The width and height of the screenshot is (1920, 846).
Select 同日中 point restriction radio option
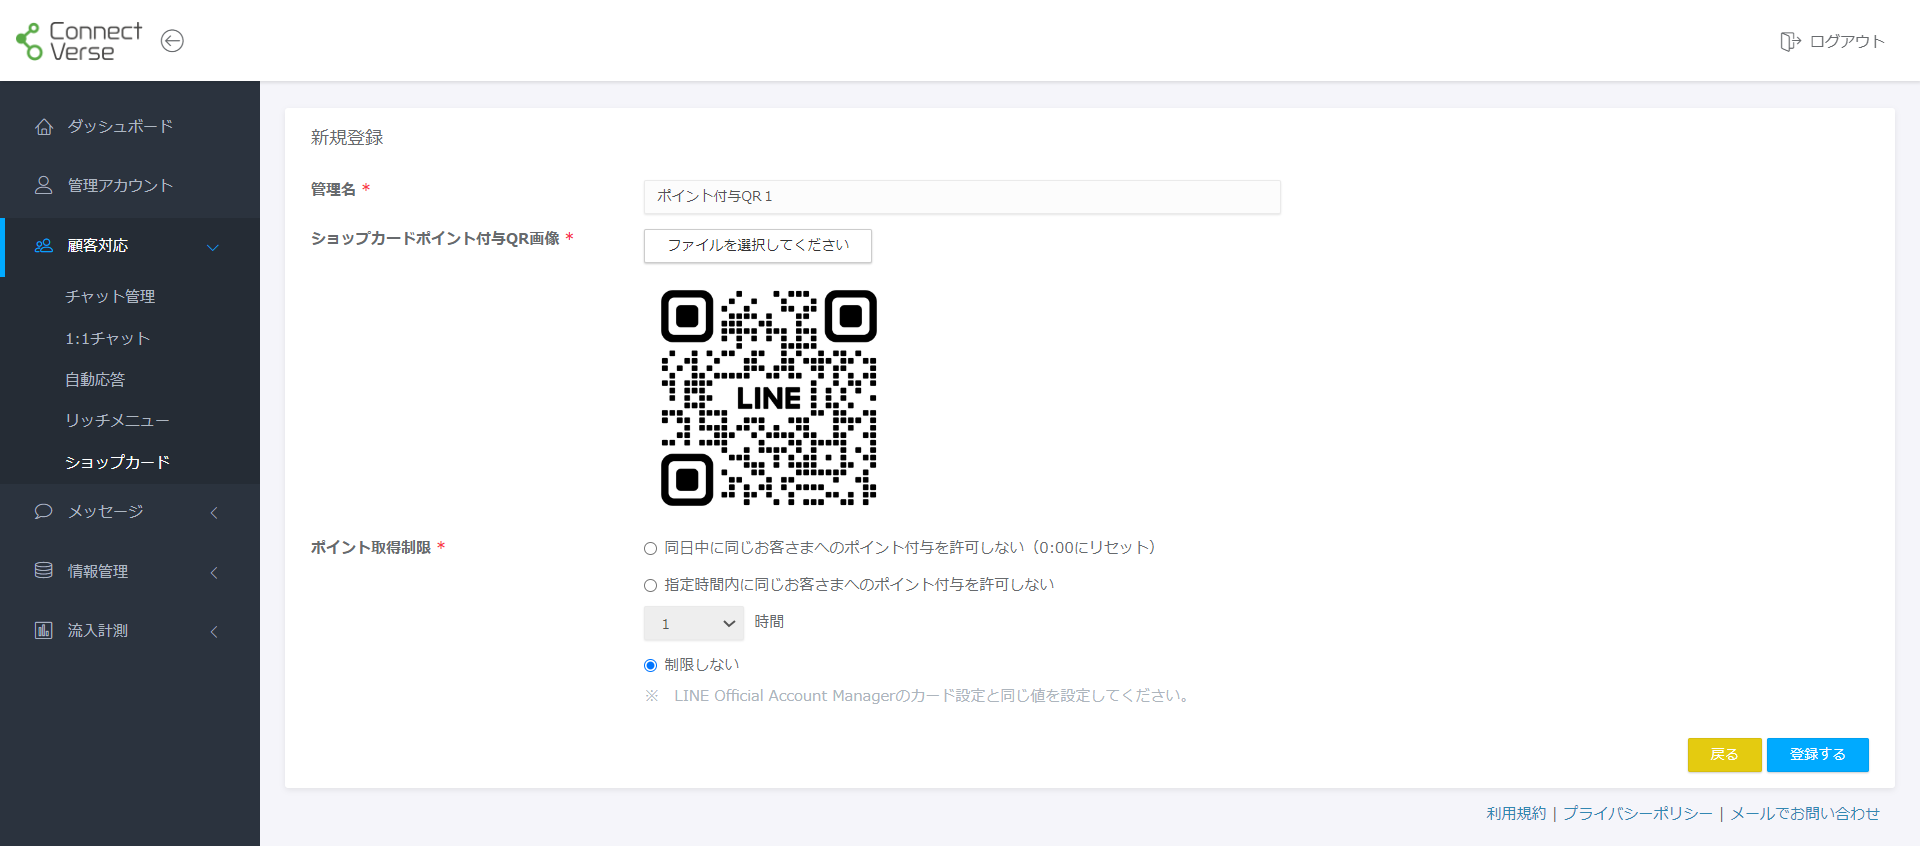point(650,548)
